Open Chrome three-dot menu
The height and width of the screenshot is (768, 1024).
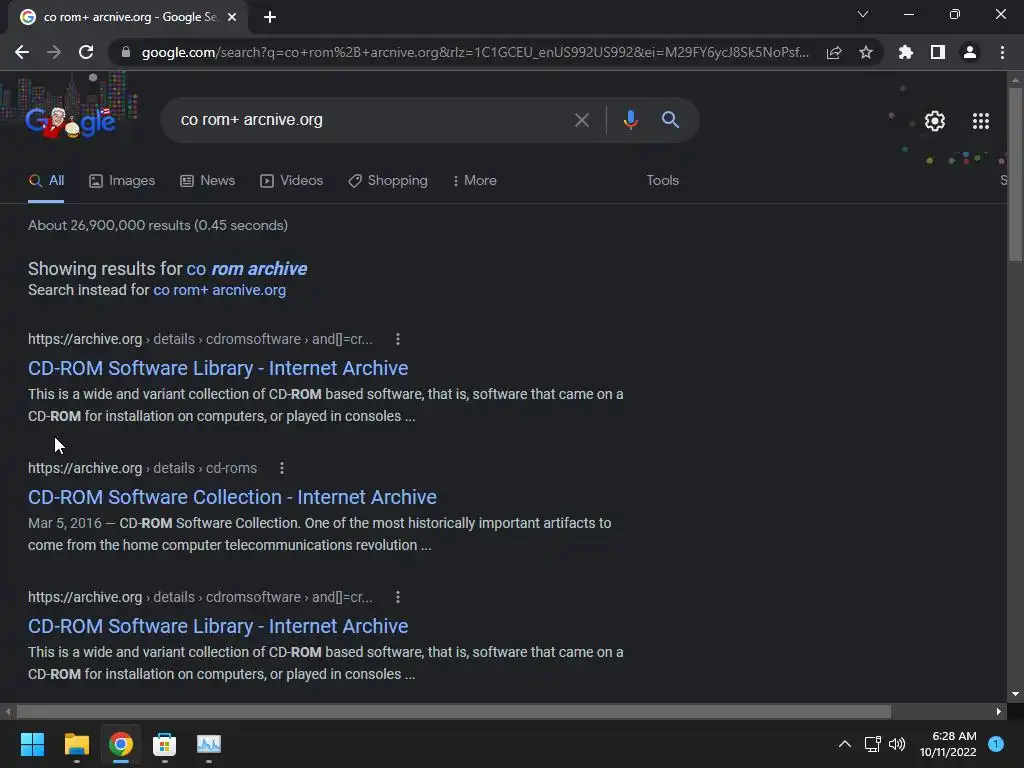(1002, 52)
